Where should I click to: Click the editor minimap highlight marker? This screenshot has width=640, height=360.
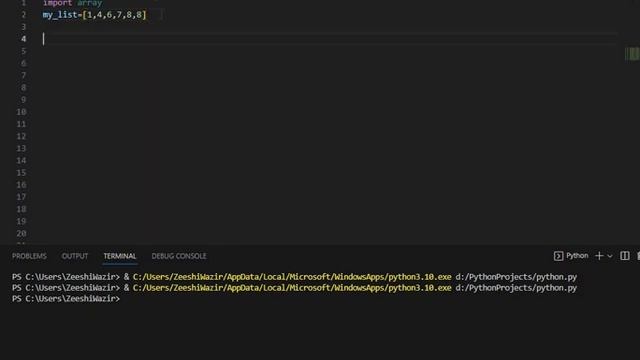[632, 53]
